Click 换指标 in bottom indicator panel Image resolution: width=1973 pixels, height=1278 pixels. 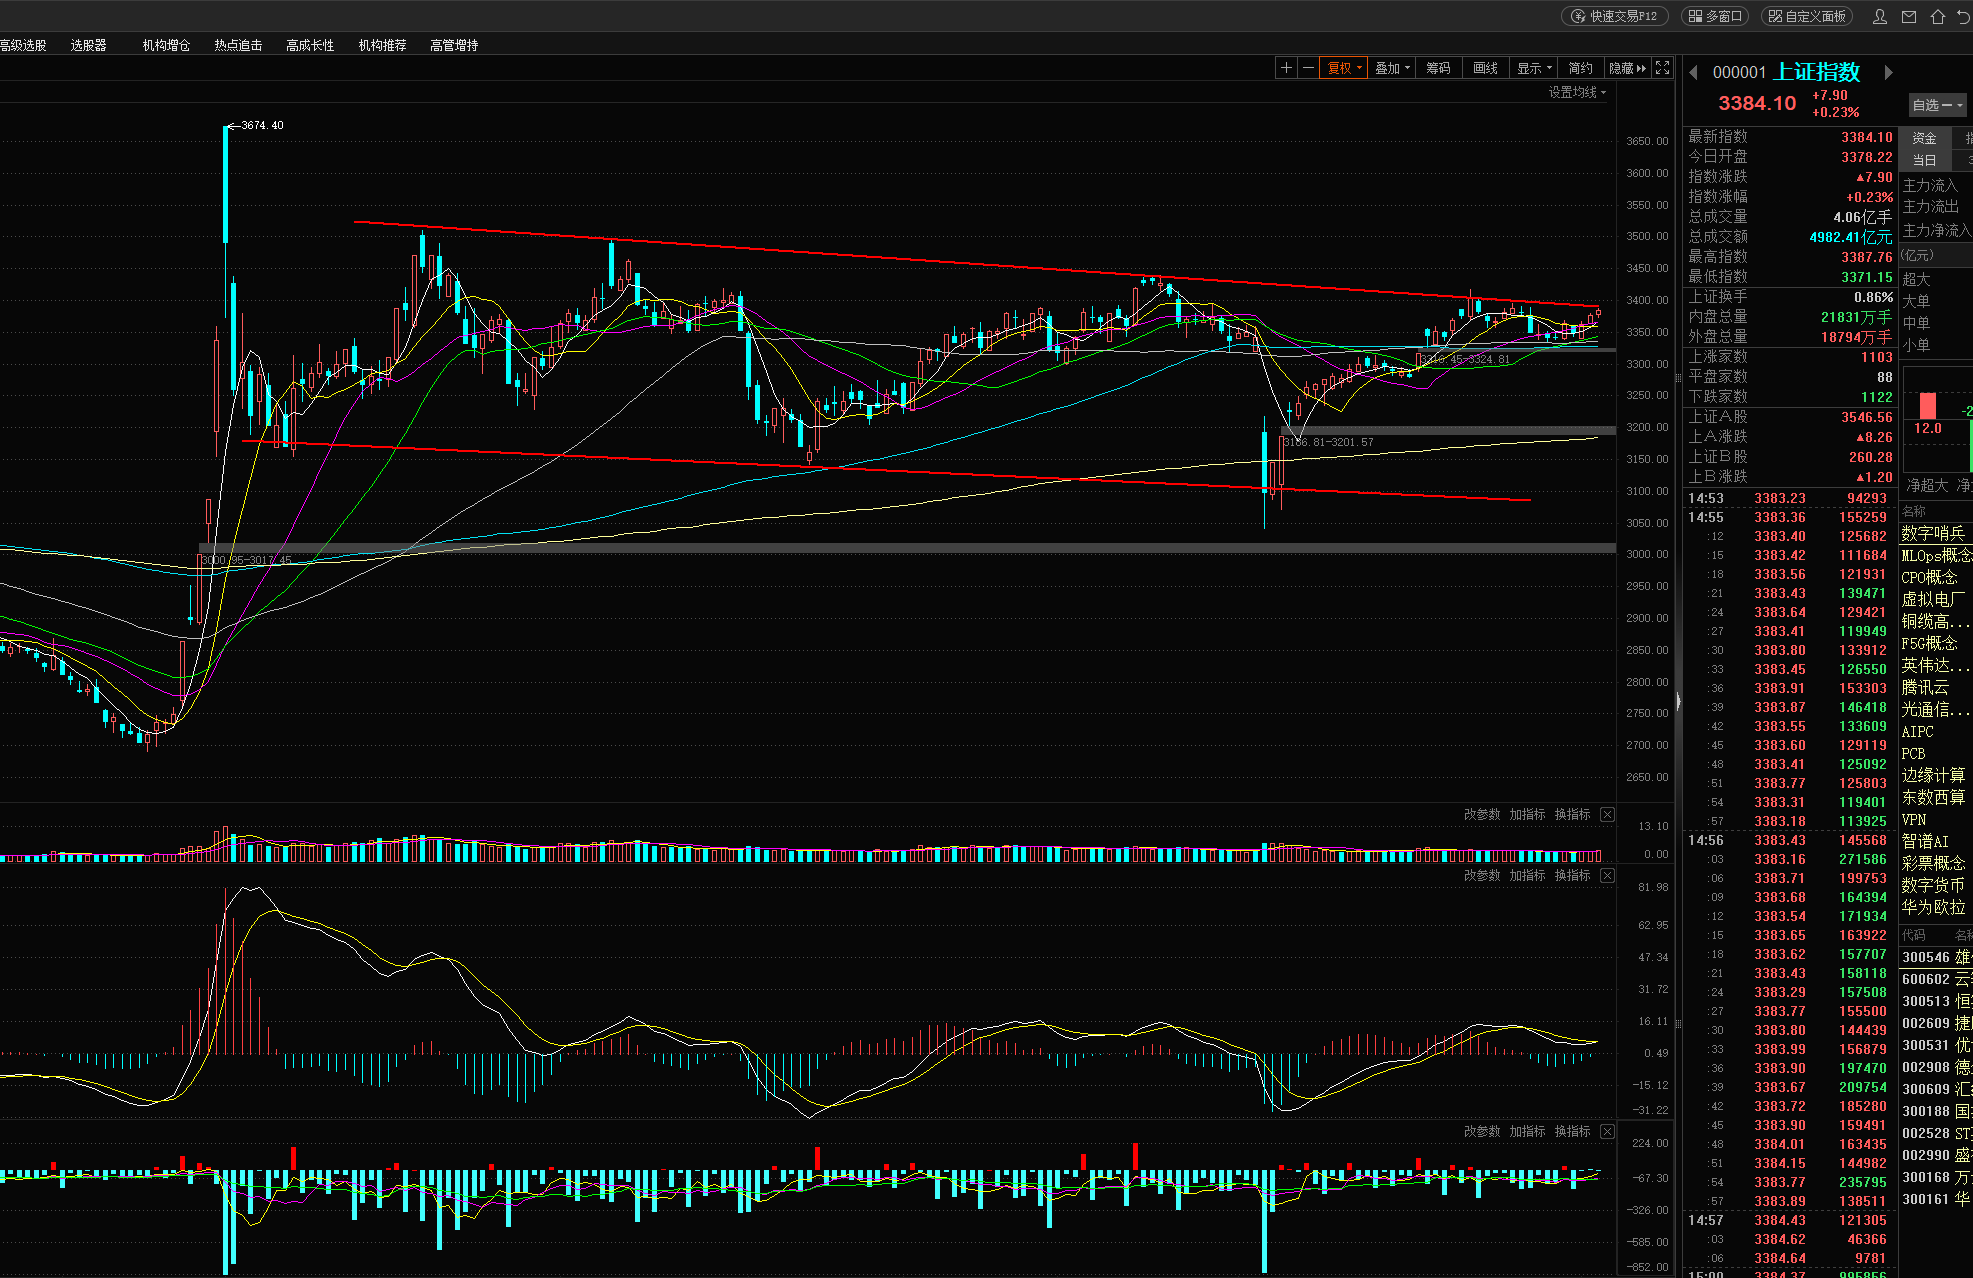click(x=1572, y=1131)
